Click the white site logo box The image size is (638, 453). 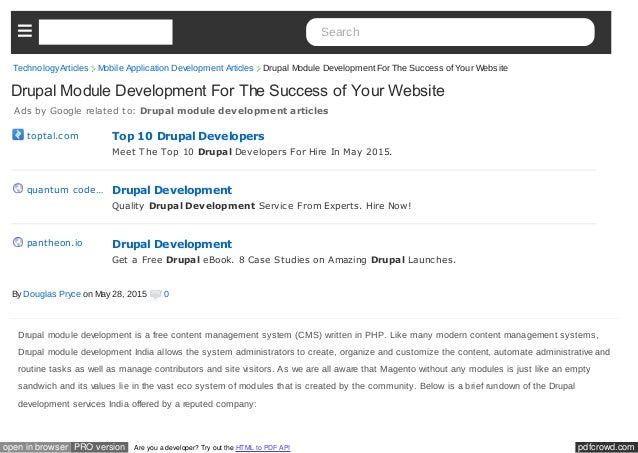(105, 32)
